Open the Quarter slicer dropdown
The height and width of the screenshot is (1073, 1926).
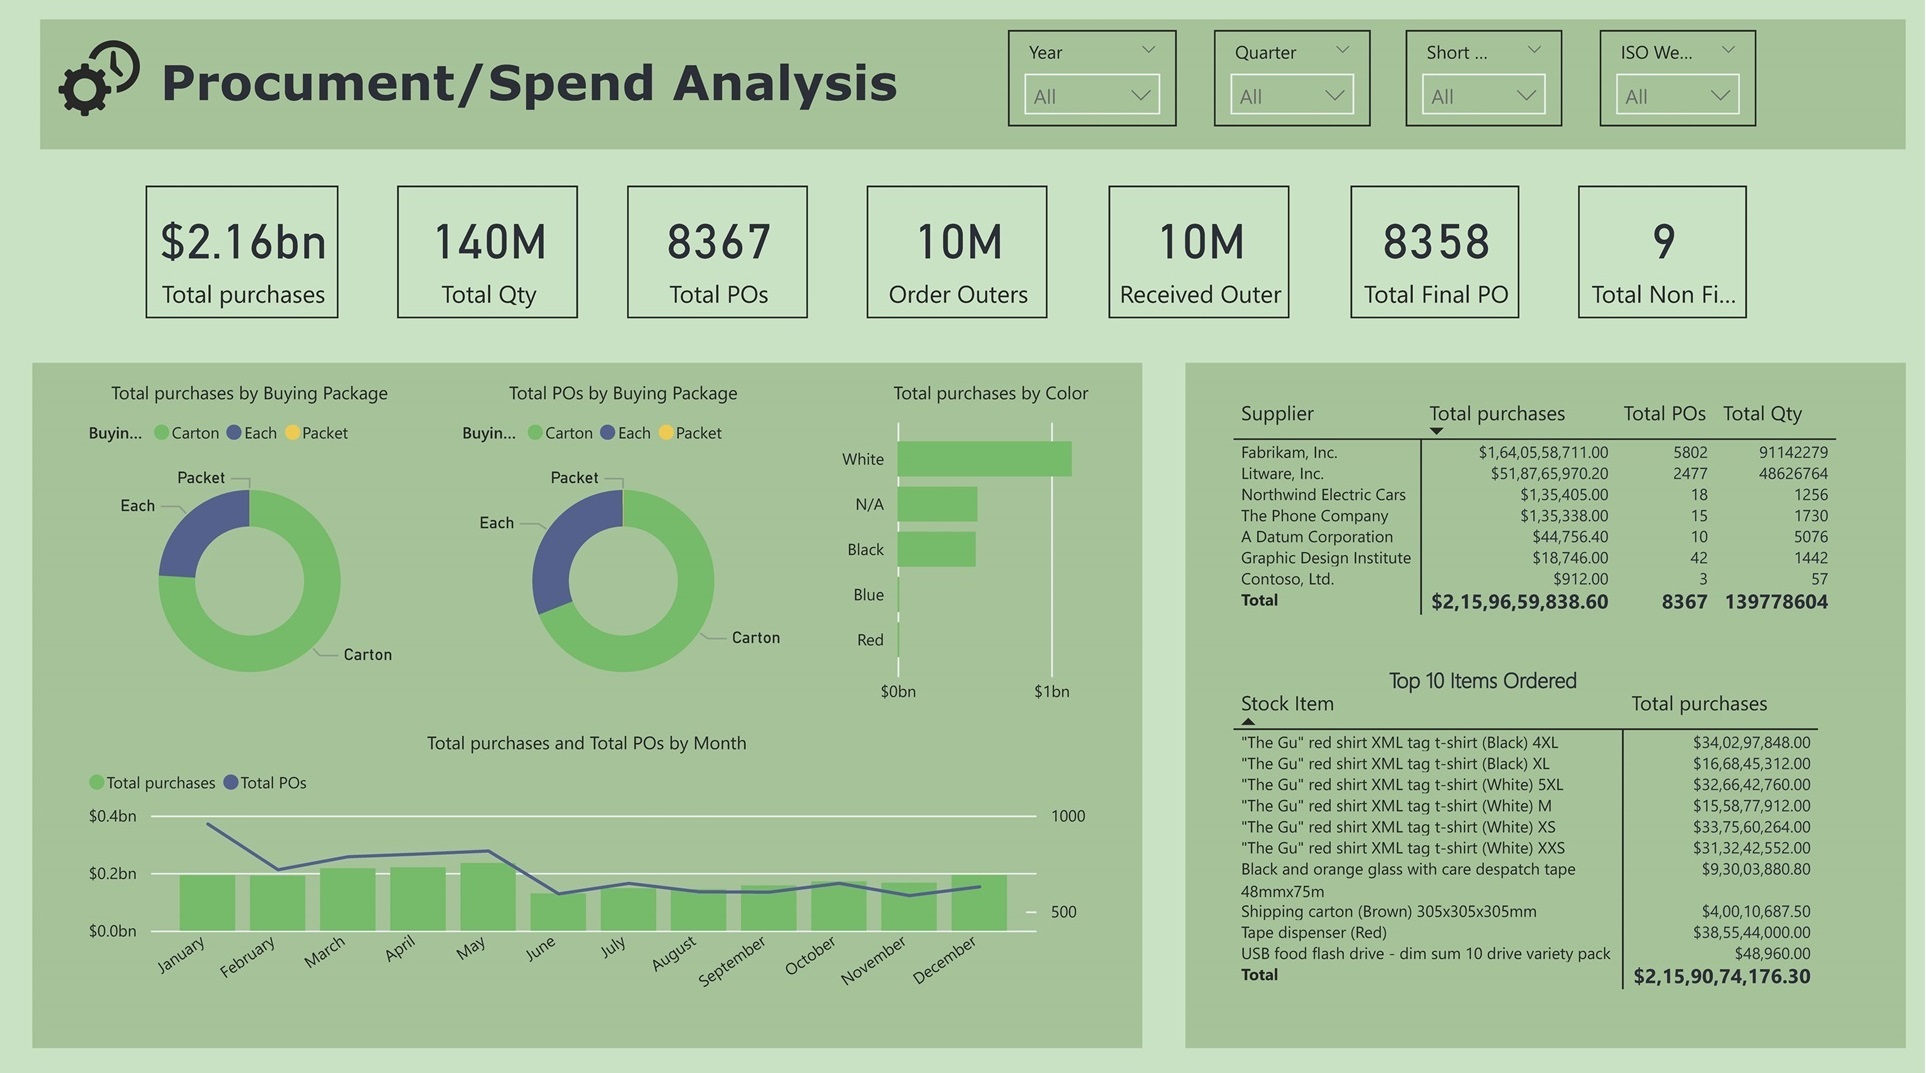1291,96
